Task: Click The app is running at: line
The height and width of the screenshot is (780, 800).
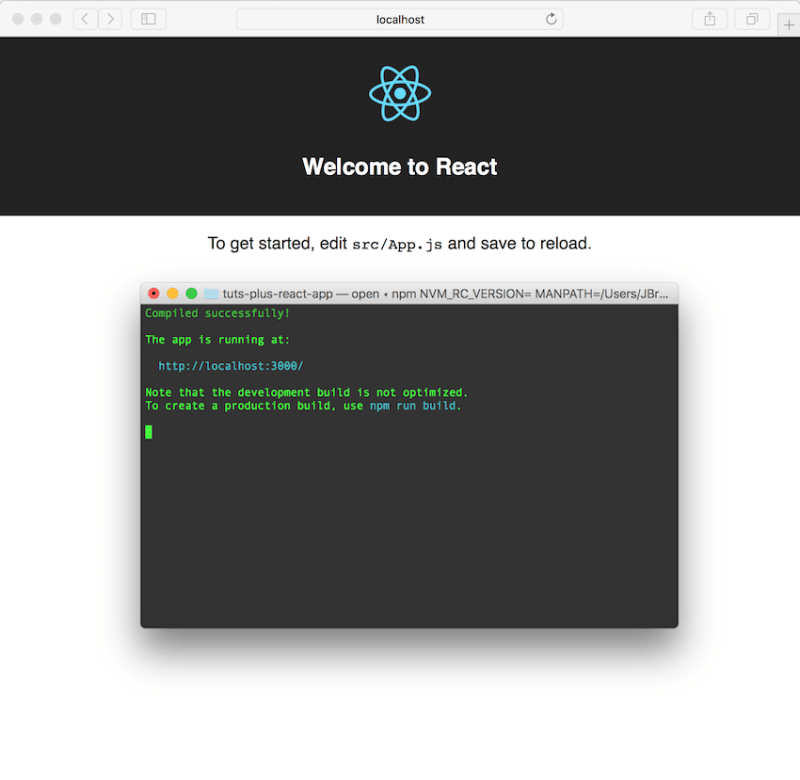Action: (217, 340)
